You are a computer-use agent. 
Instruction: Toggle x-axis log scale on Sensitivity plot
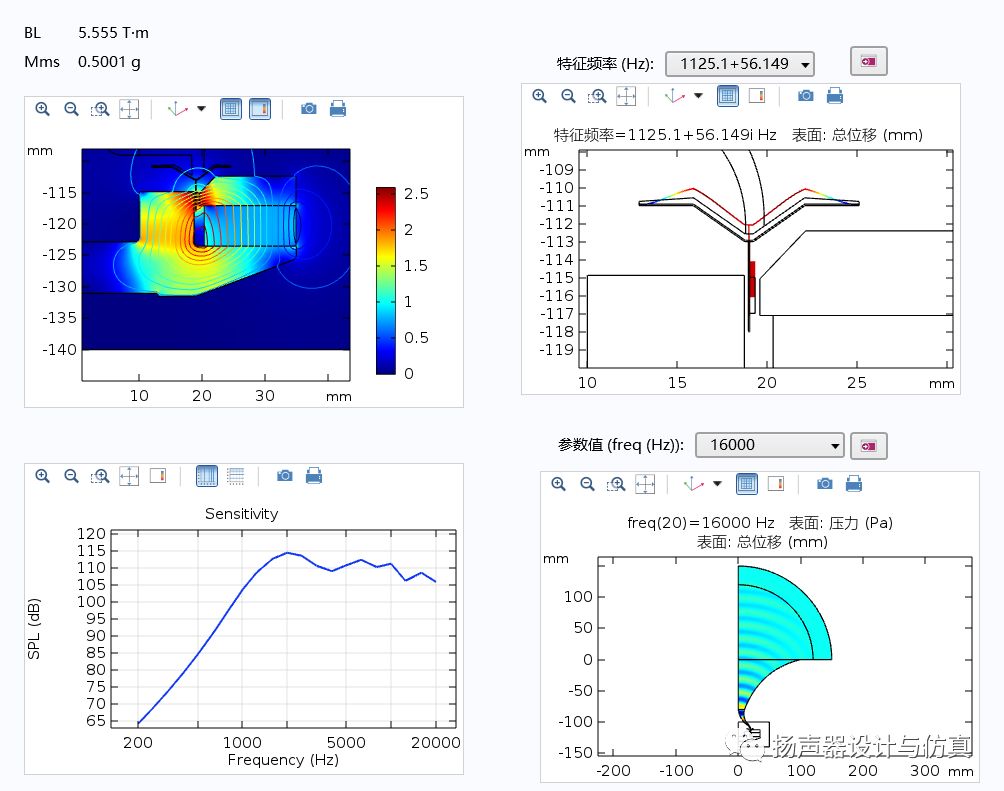click(207, 476)
